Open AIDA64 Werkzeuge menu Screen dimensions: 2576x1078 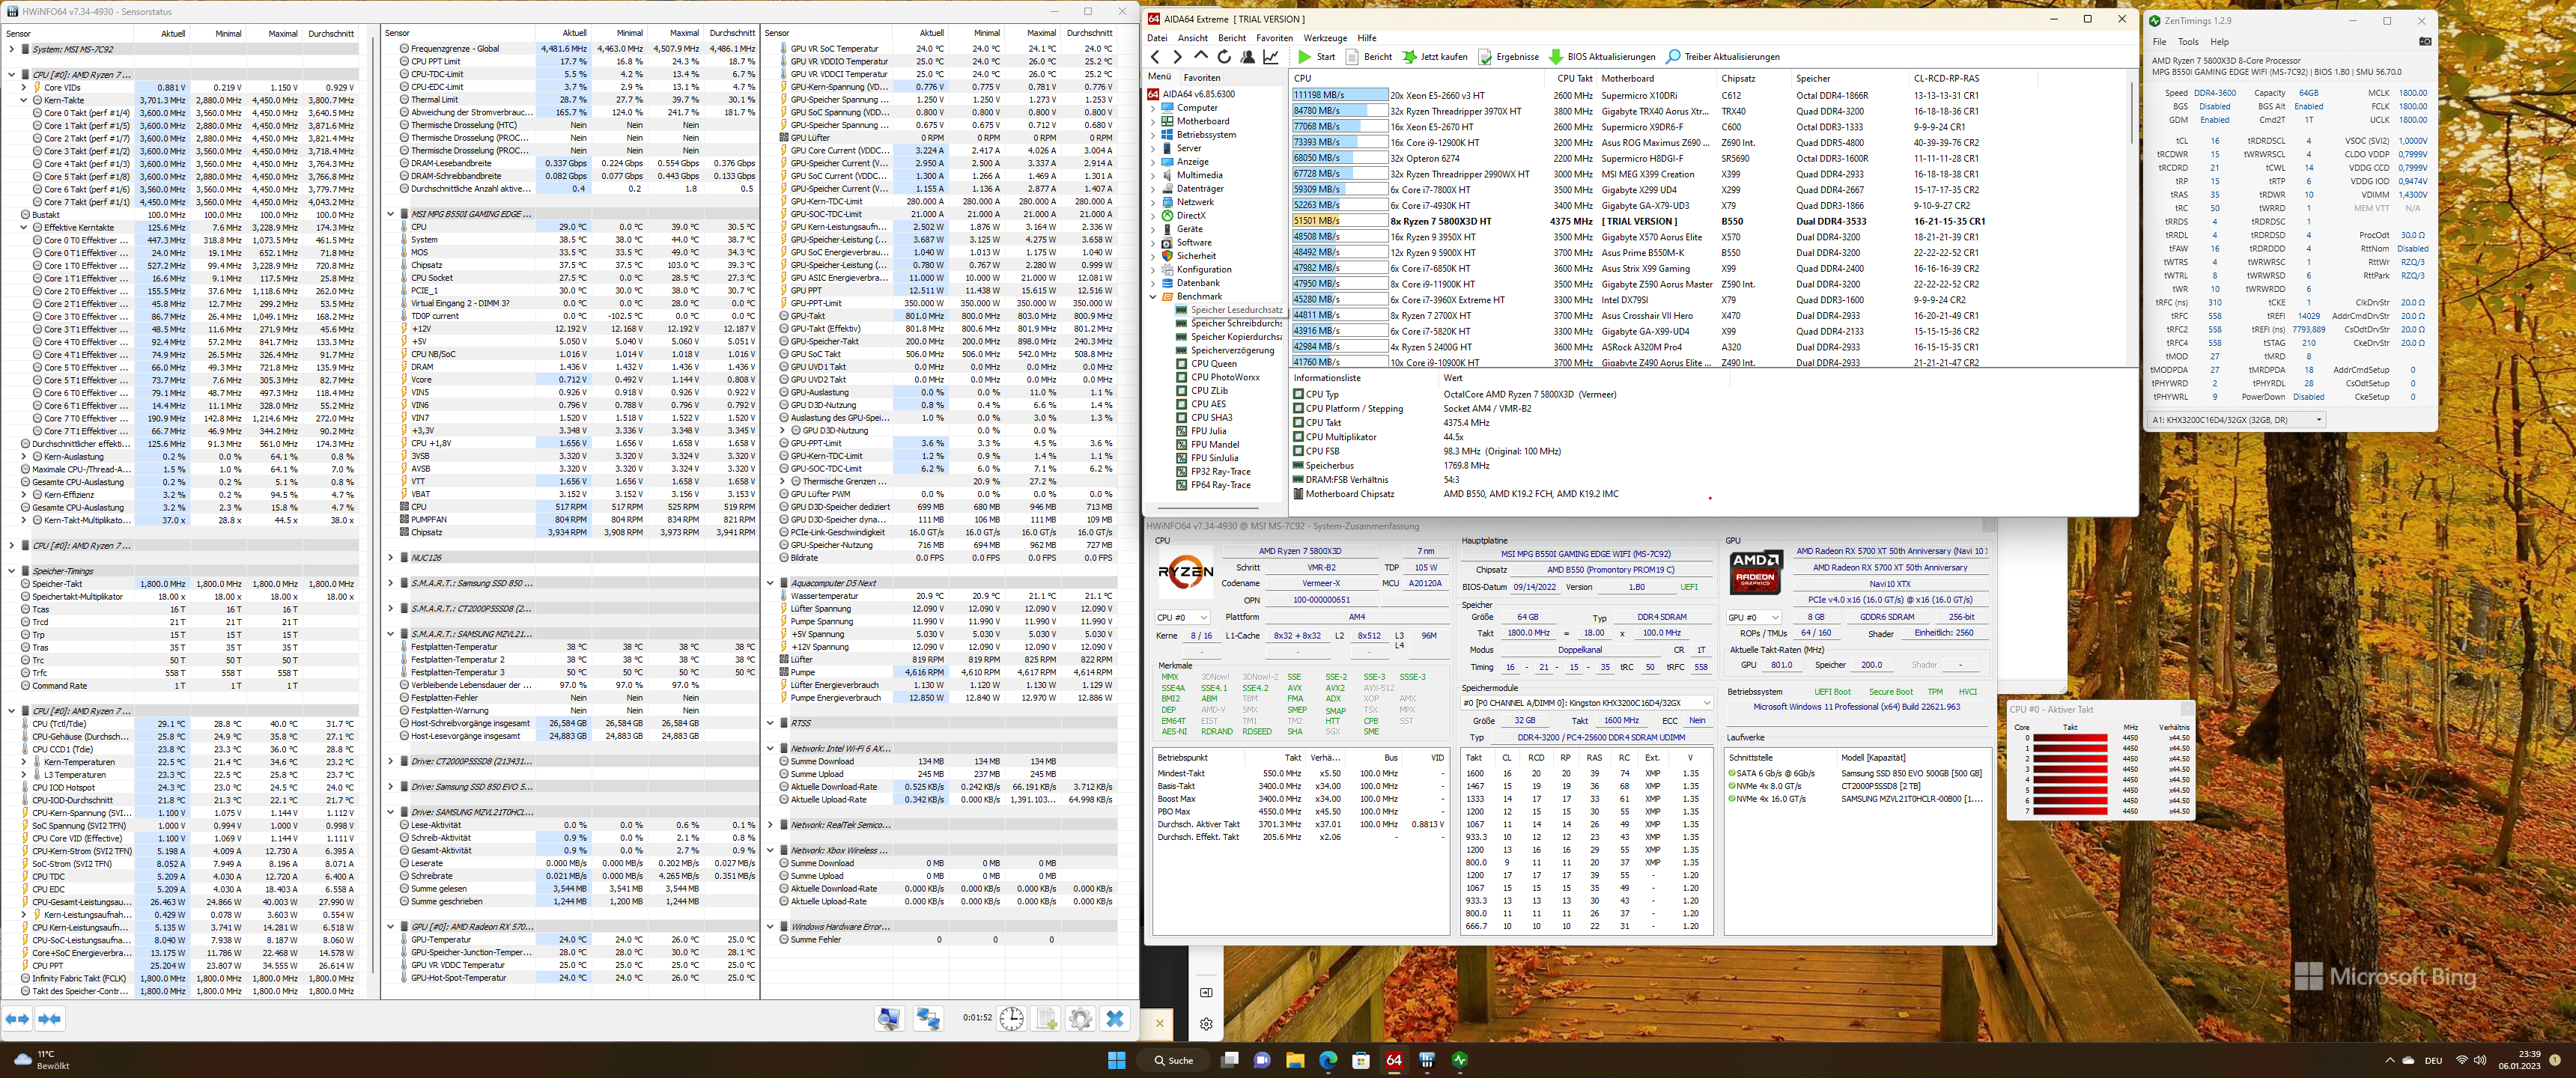(x=1325, y=38)
